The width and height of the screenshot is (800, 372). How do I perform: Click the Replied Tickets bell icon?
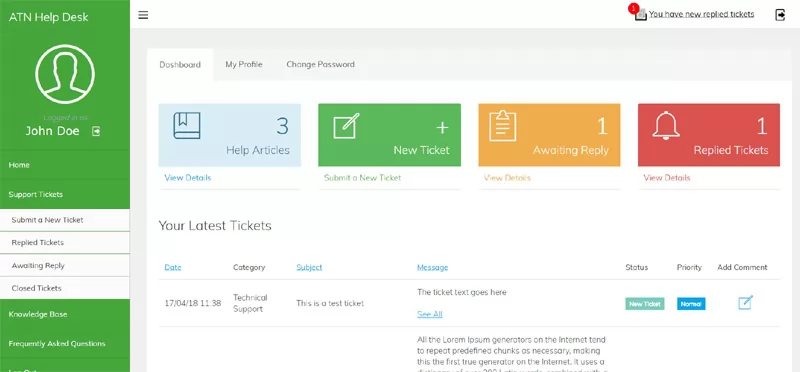tap(666, 126)
